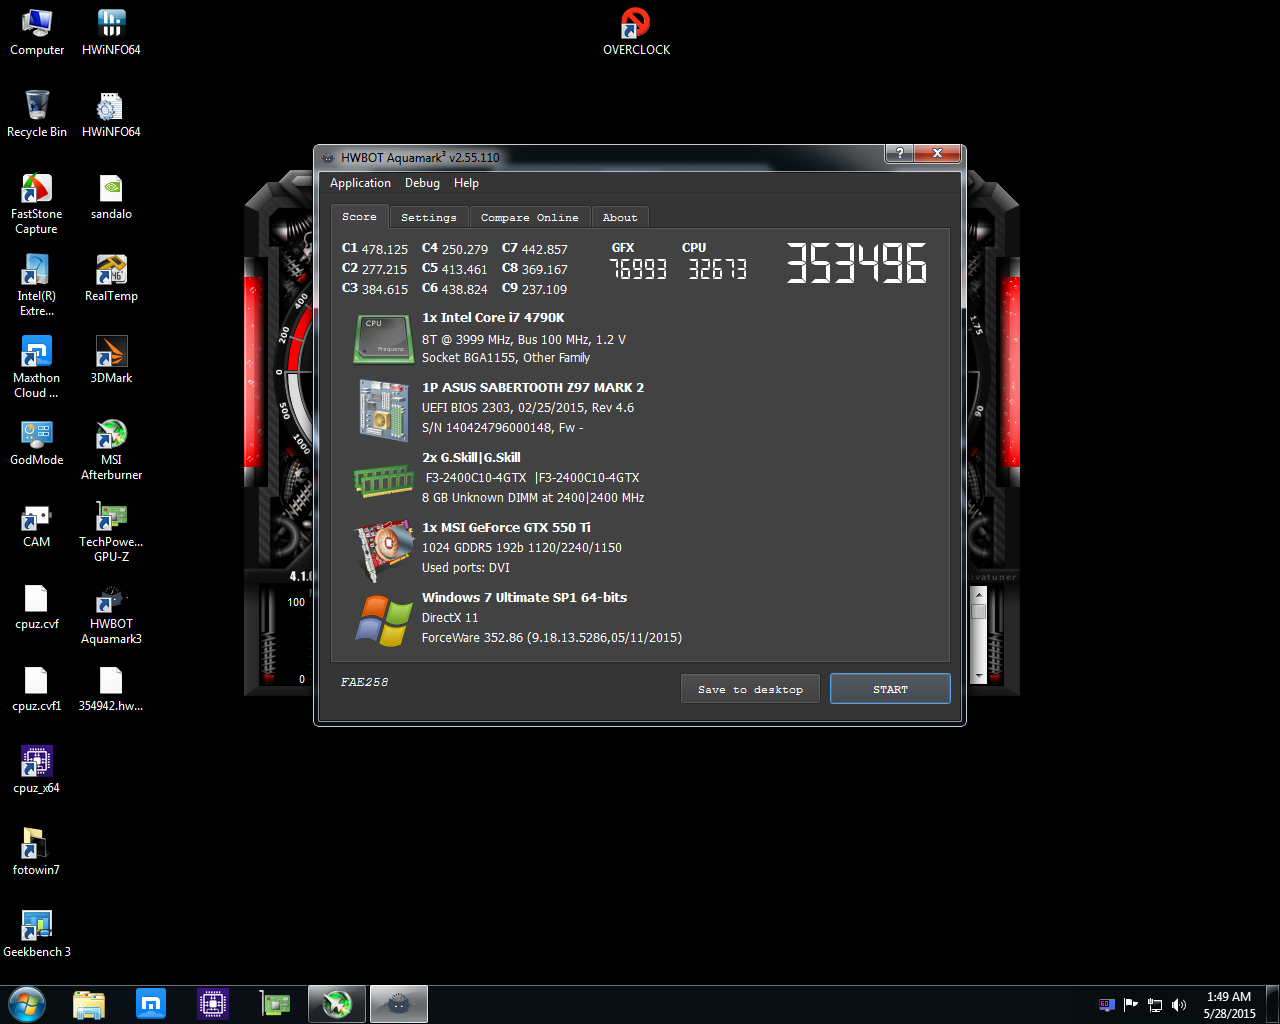This screenshot has height=1024, width=1280.
Task: Click the volume icon in system tray
Action: [1179, 1005]
